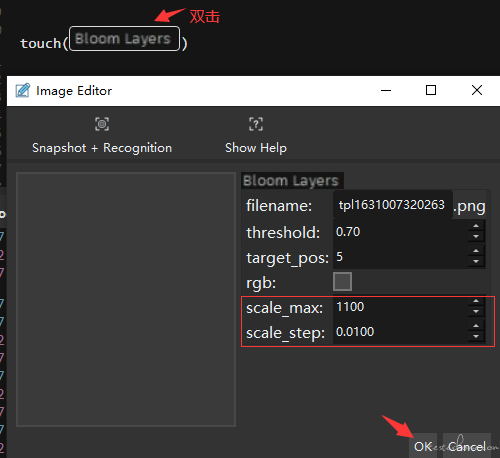The width and height of the screenshot is (500, 458).
Task: Click the filename input field
Action: click(392, 205)
